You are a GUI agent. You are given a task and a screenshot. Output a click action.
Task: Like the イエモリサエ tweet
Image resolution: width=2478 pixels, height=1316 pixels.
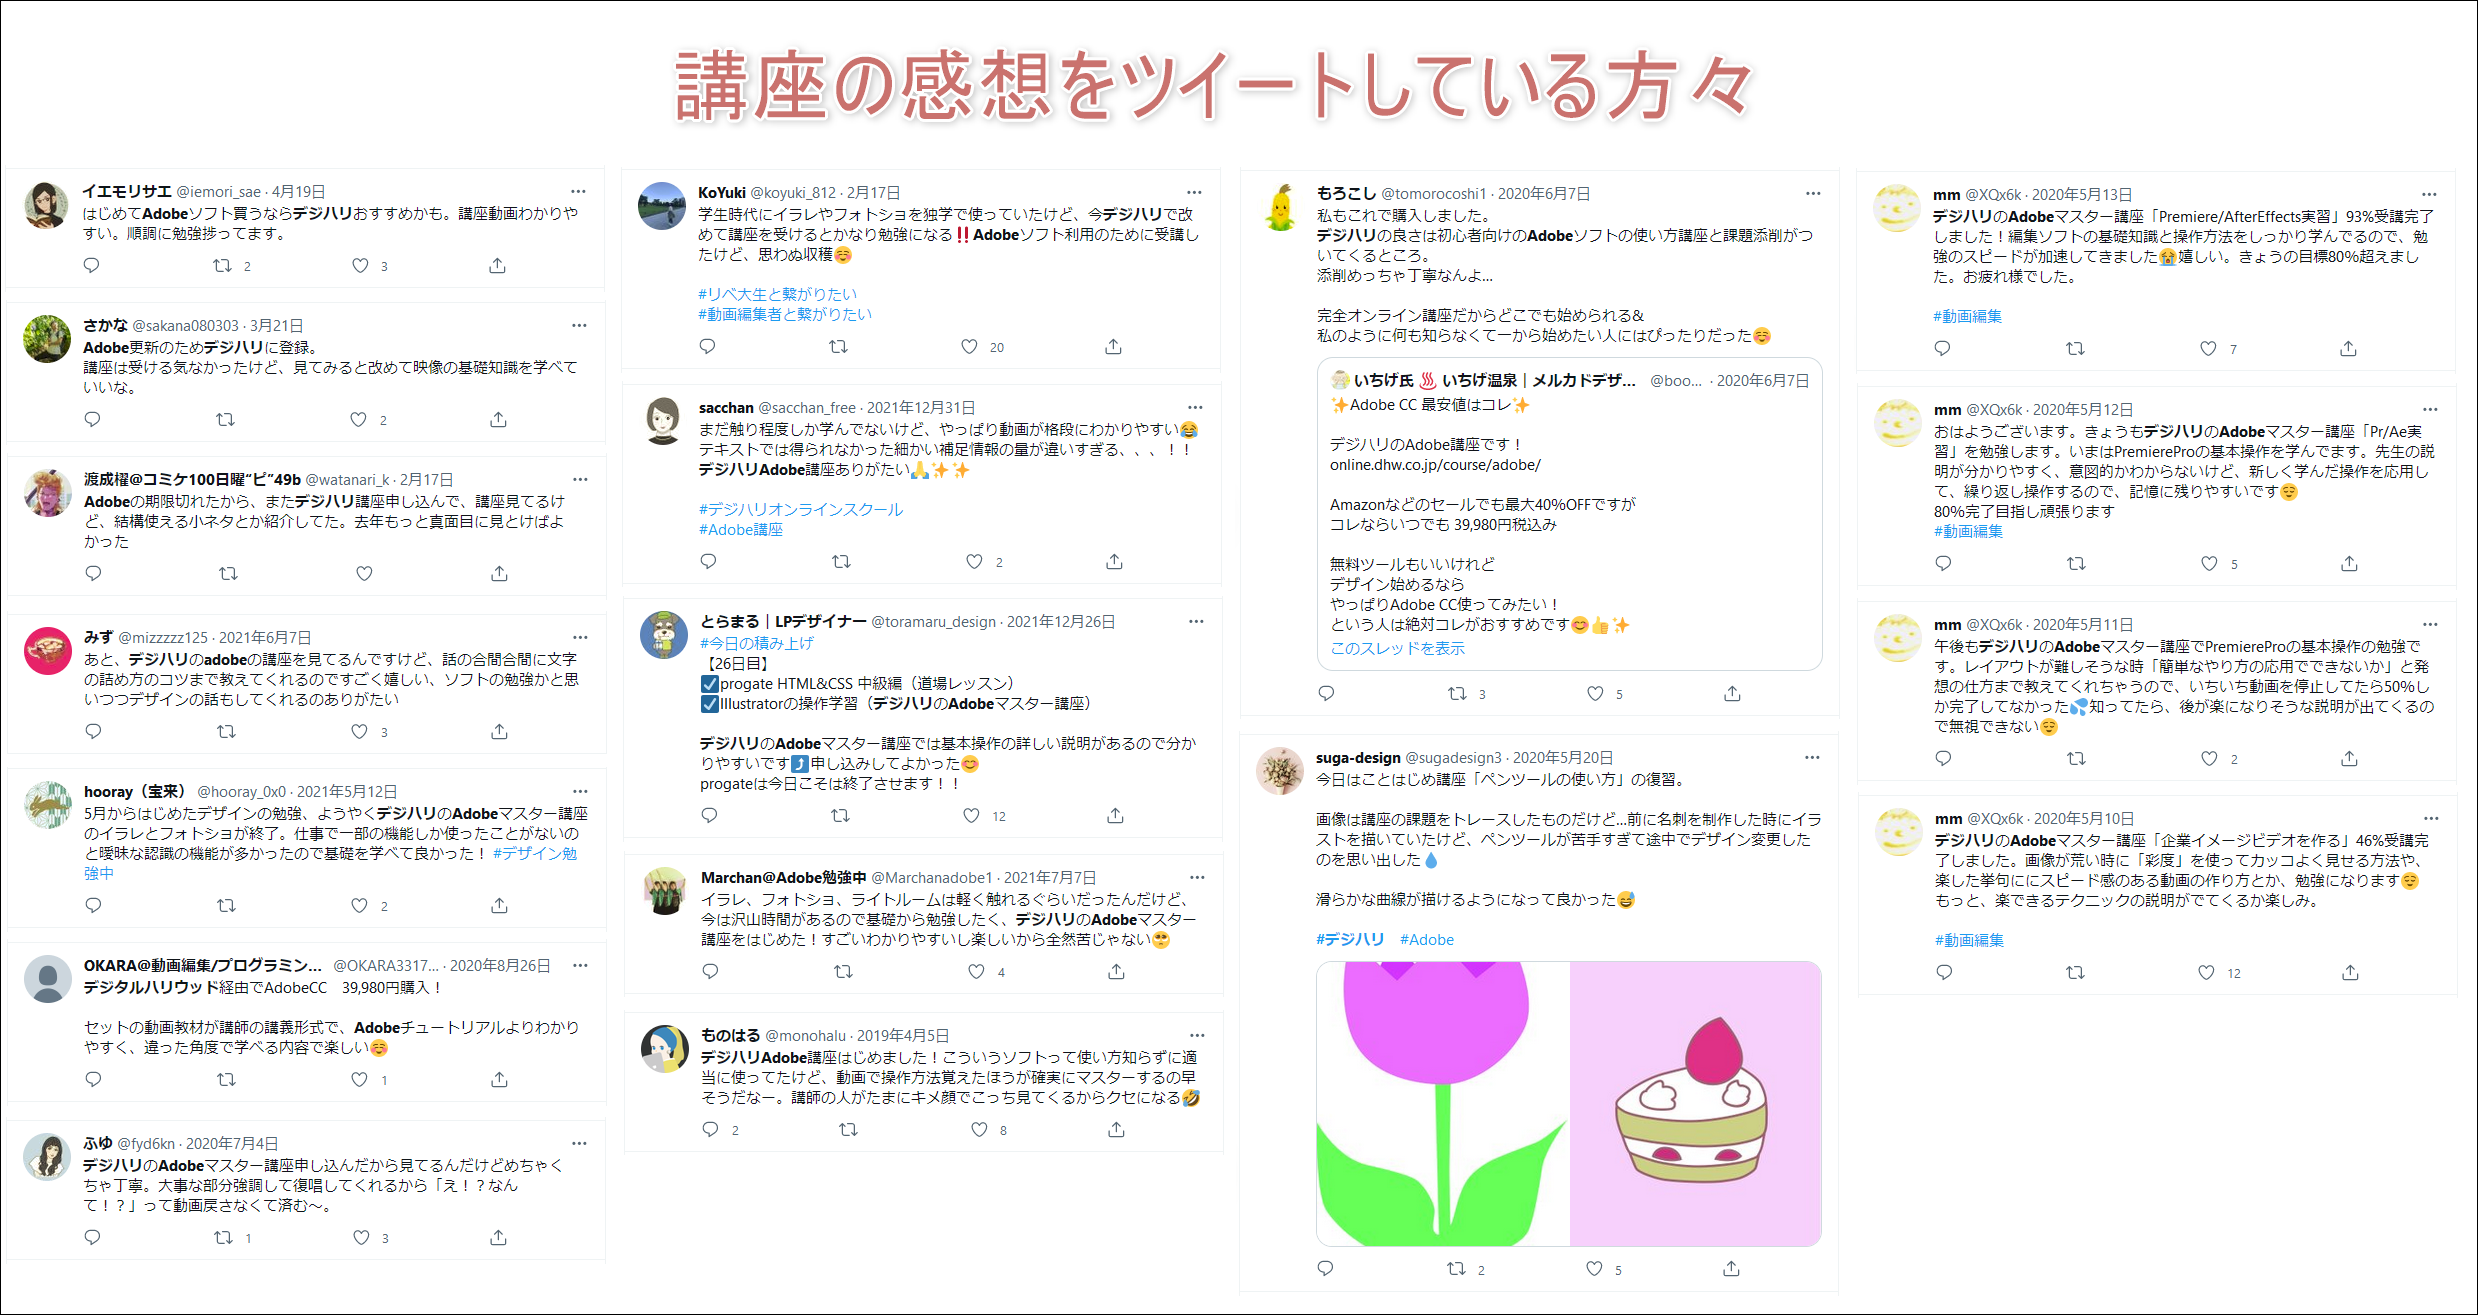pyautogui.click(x=360, y=265)
